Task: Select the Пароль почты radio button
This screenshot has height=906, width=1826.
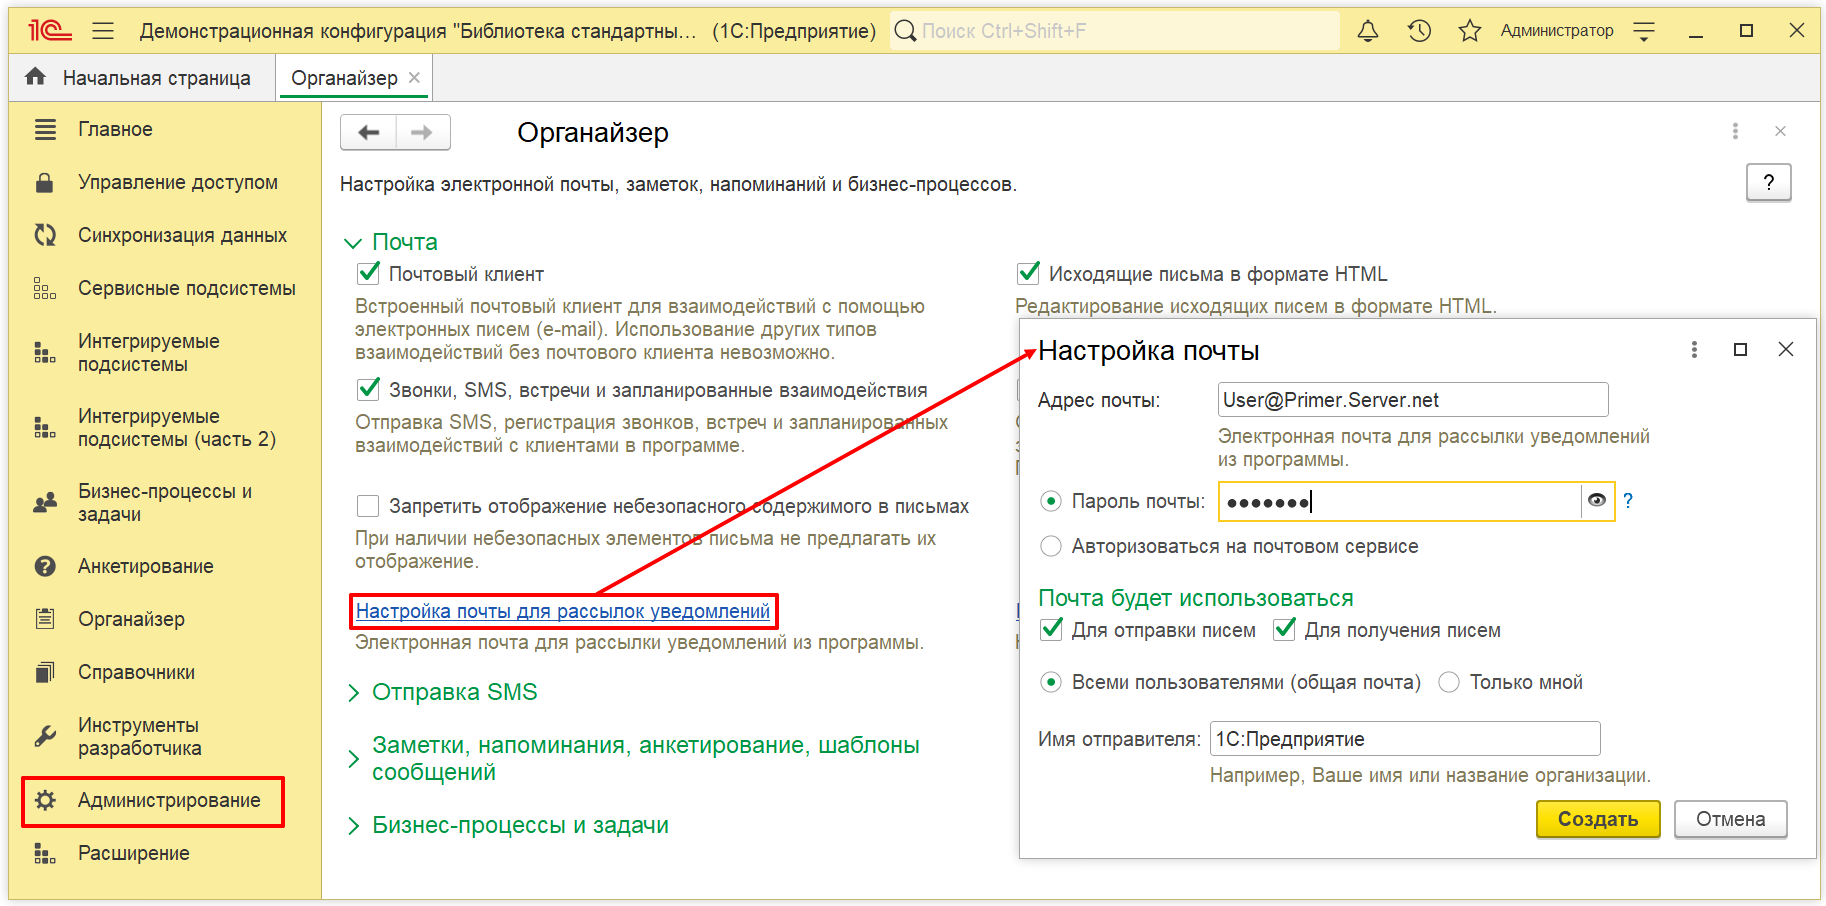Action: point(1051,501)
